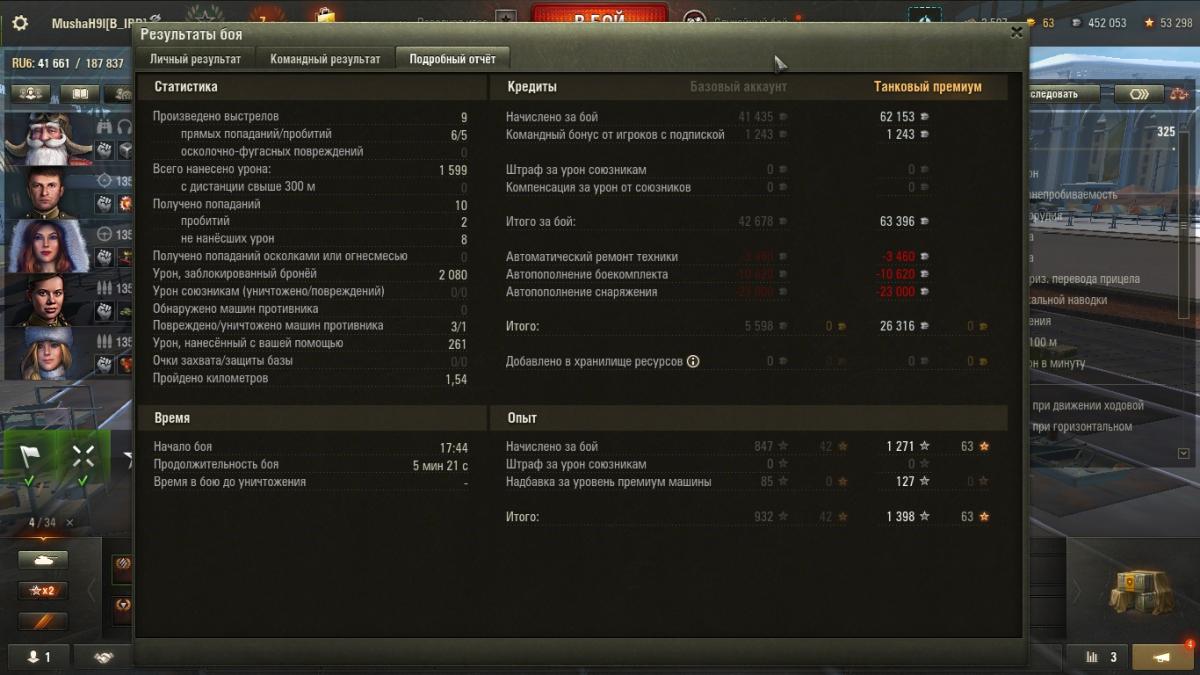The image size is (1200, 675).
Task: Click the red В БОЙ battle button
Action: pos(600,19)
